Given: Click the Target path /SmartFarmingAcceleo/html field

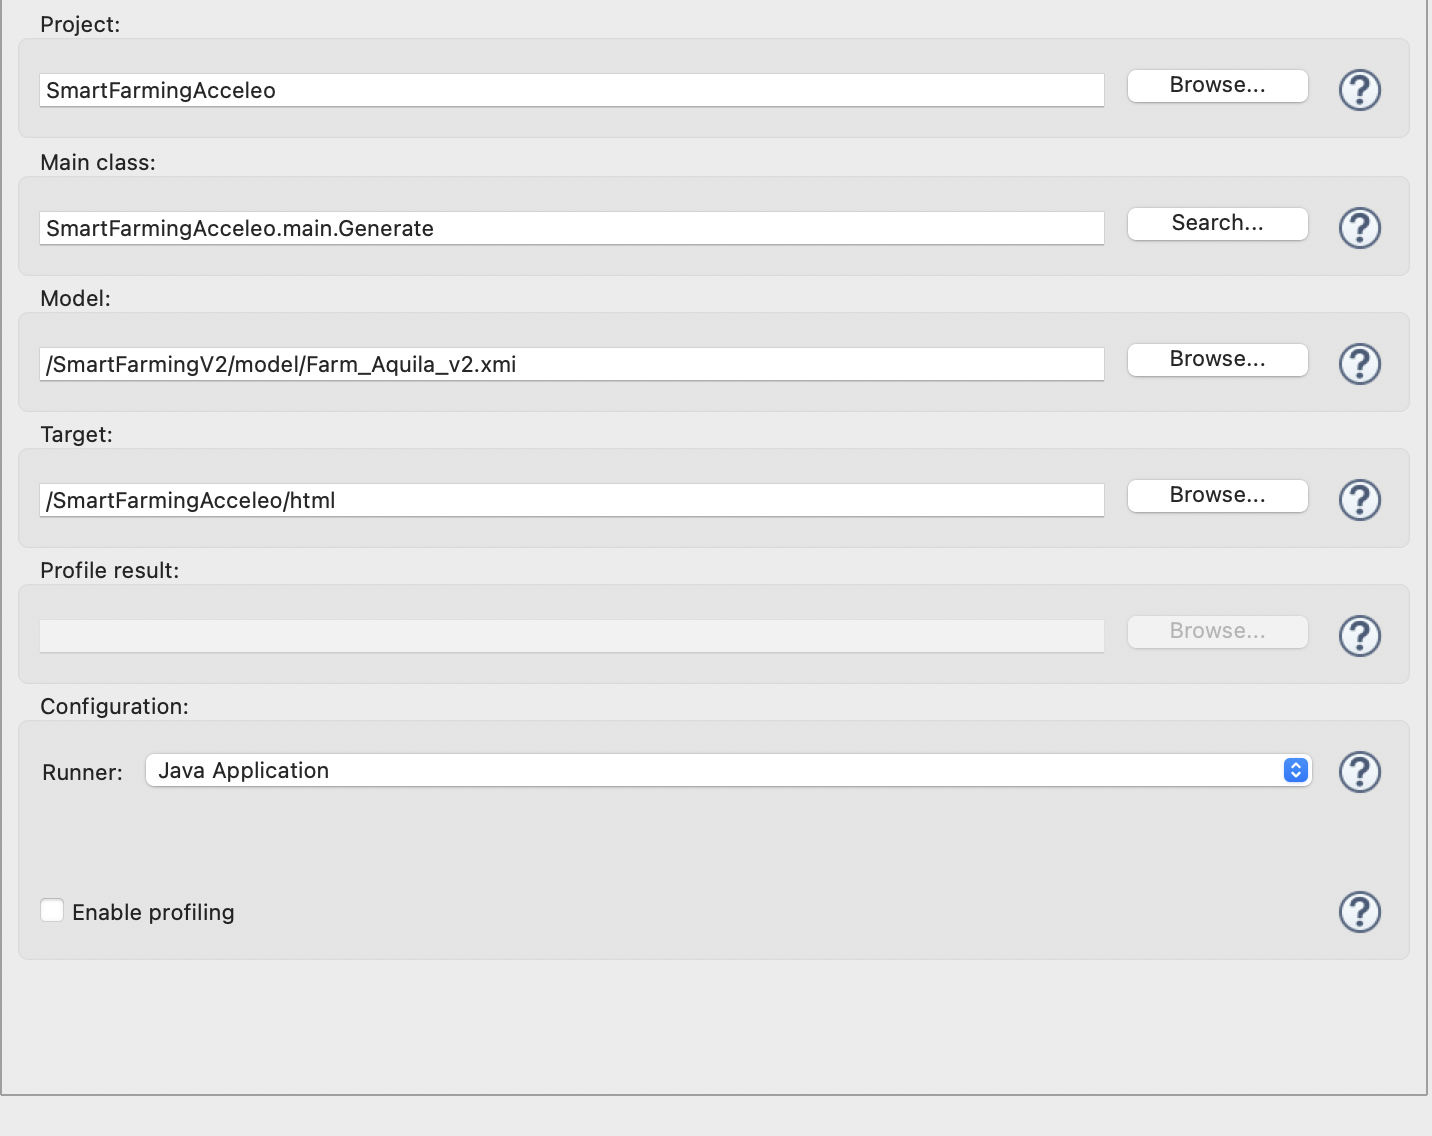Looking at the screenshot, I should (x=570, y=500).
